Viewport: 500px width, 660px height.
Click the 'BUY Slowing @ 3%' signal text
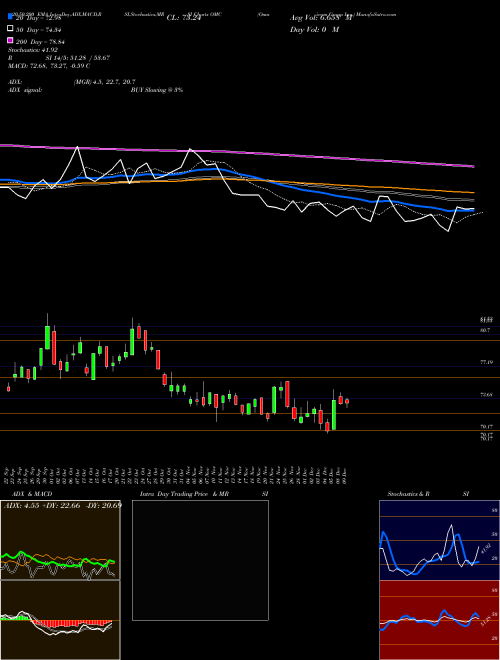157,90
